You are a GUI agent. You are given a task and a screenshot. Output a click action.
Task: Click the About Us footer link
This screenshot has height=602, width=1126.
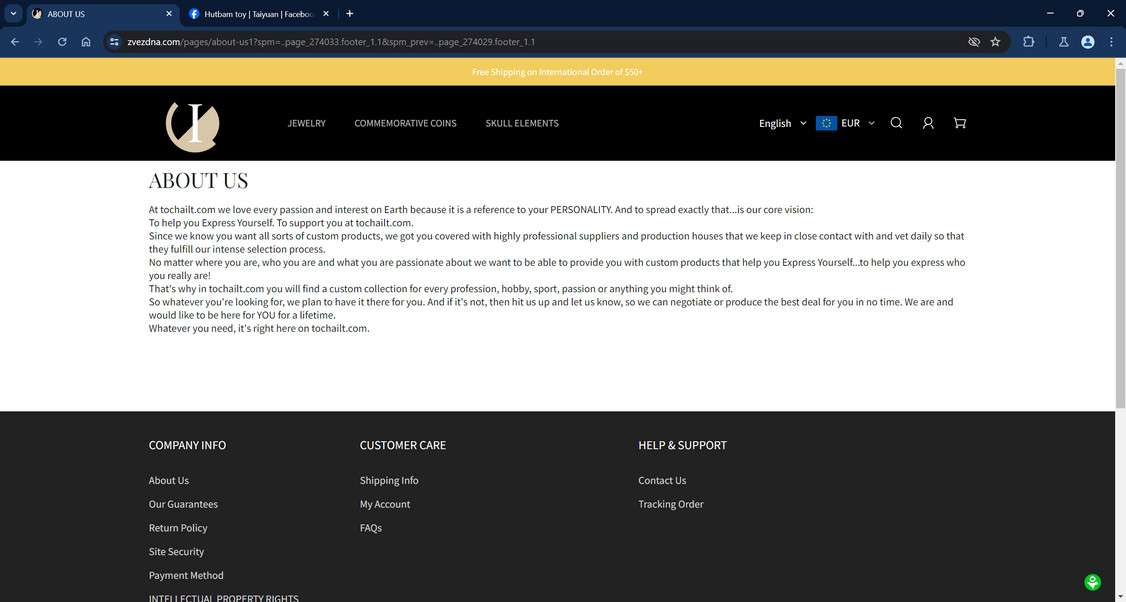pyautogui.click(x=169, y=480)
